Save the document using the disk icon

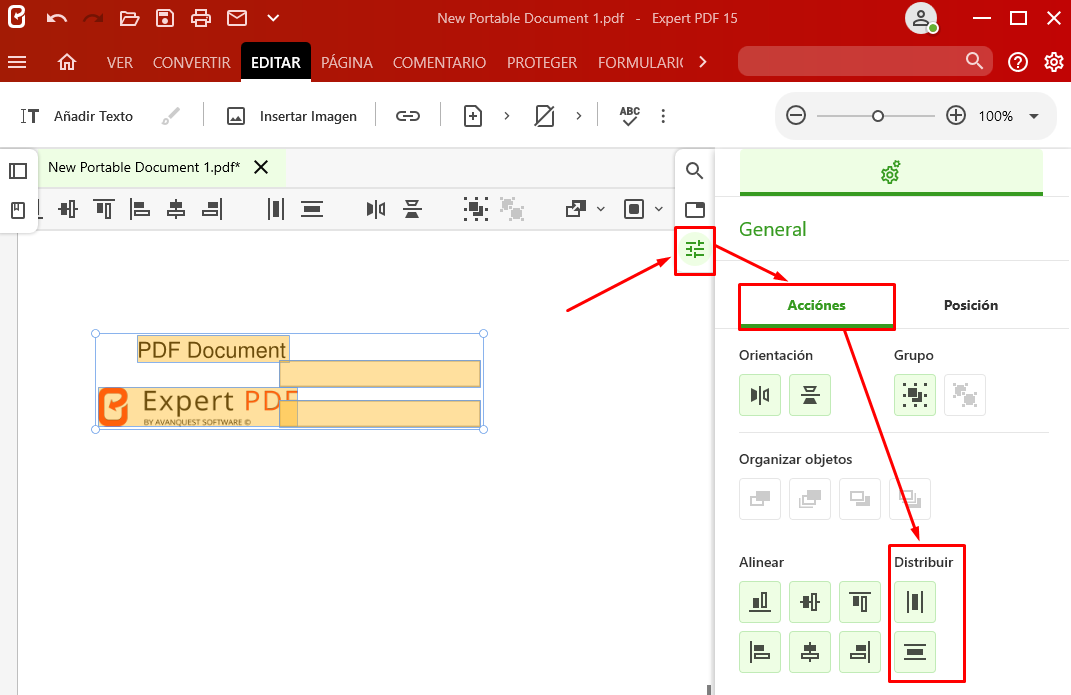pyautogui.click(x=165, y=18)
